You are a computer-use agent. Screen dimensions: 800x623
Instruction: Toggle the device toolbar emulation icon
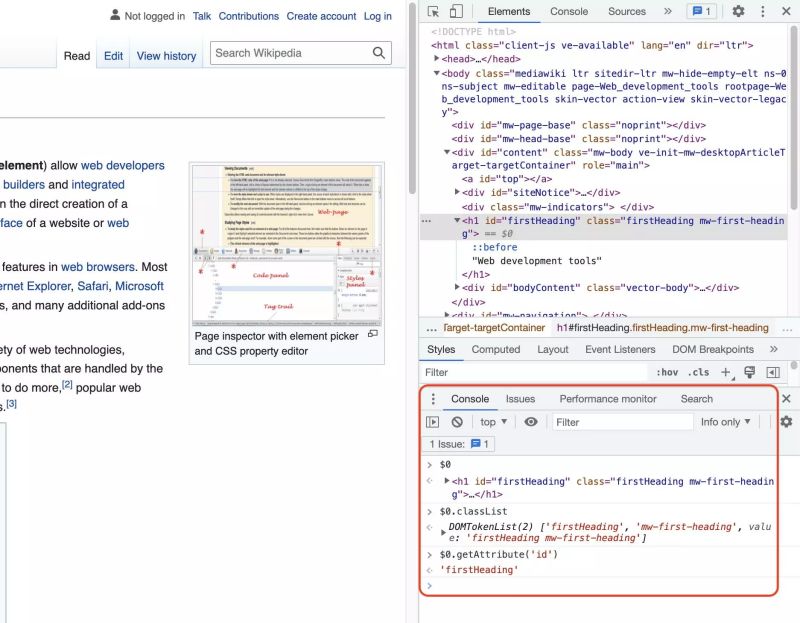pos(456,11)
